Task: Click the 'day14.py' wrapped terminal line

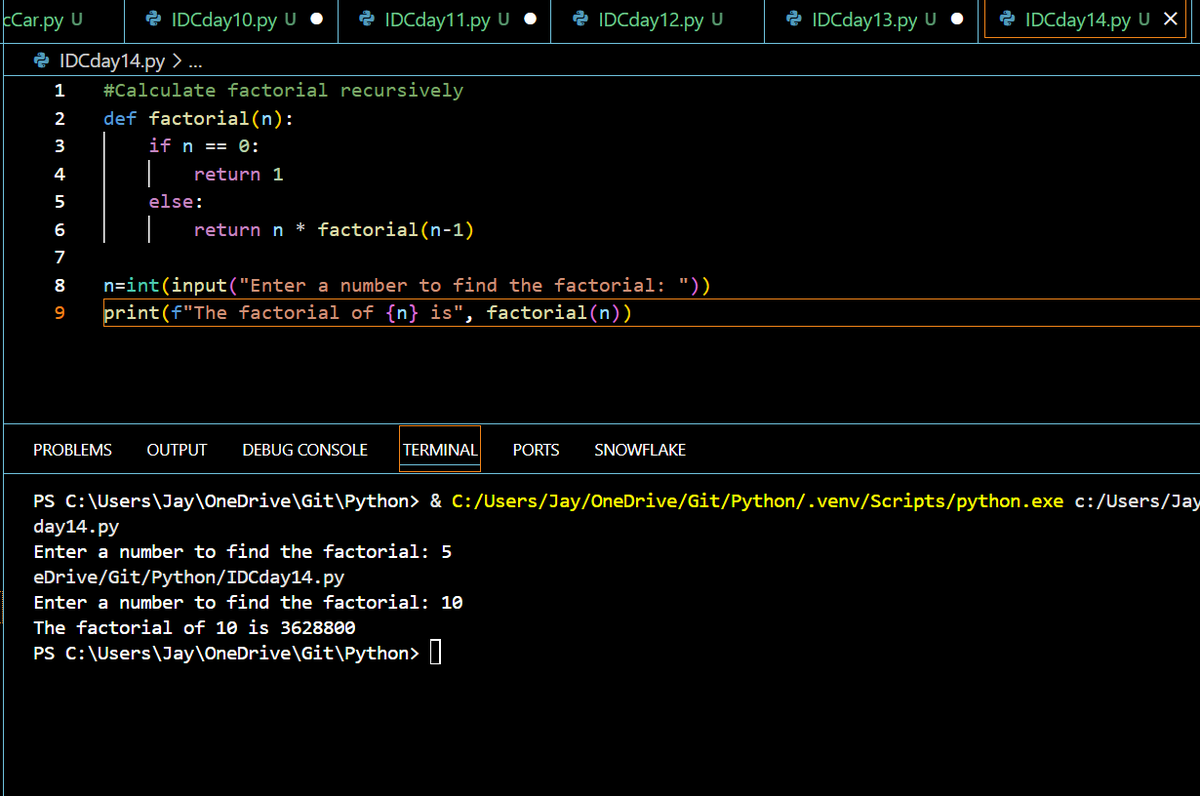Action: 76,526
